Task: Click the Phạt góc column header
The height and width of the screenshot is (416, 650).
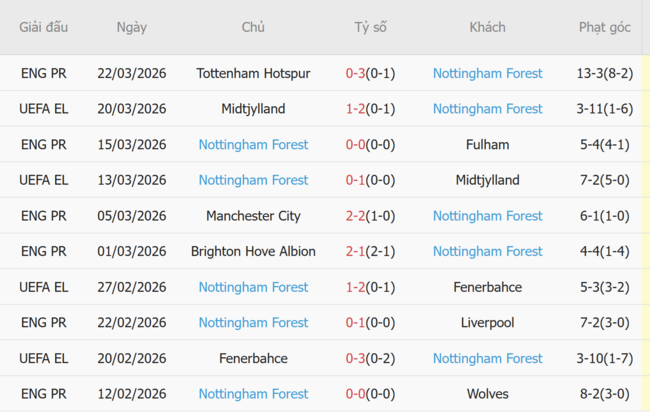Action: coord(604,27)
